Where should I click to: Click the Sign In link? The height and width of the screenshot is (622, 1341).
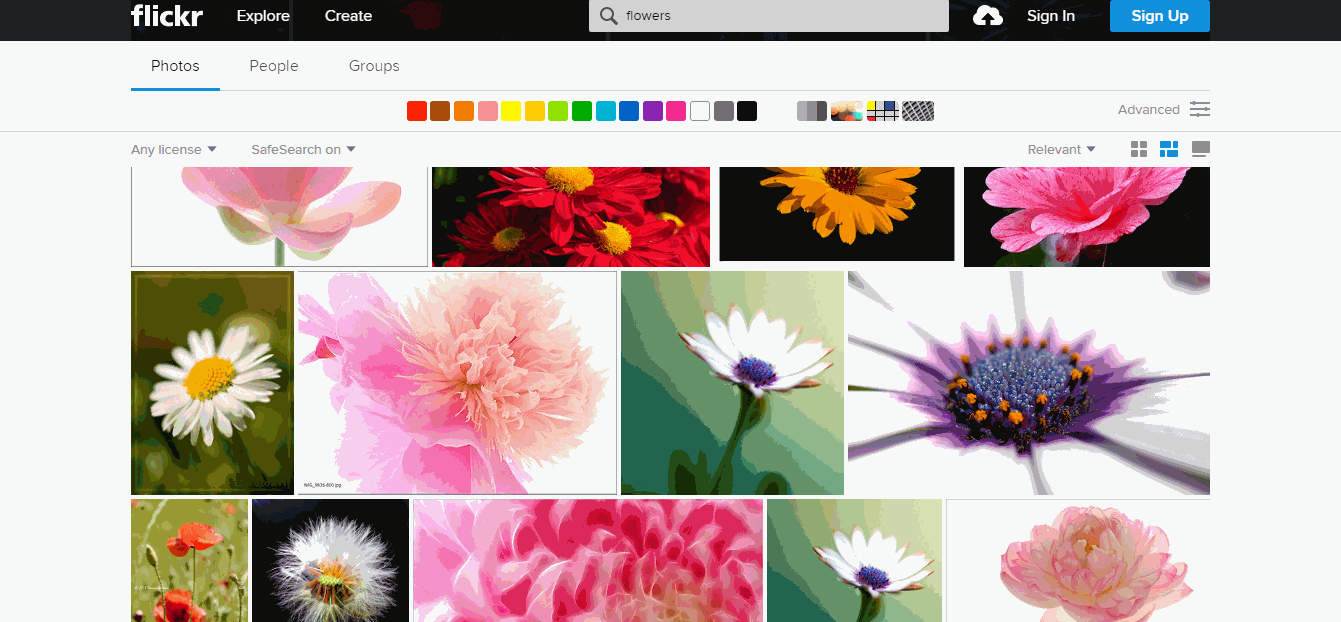click(x=1051, y=16)
